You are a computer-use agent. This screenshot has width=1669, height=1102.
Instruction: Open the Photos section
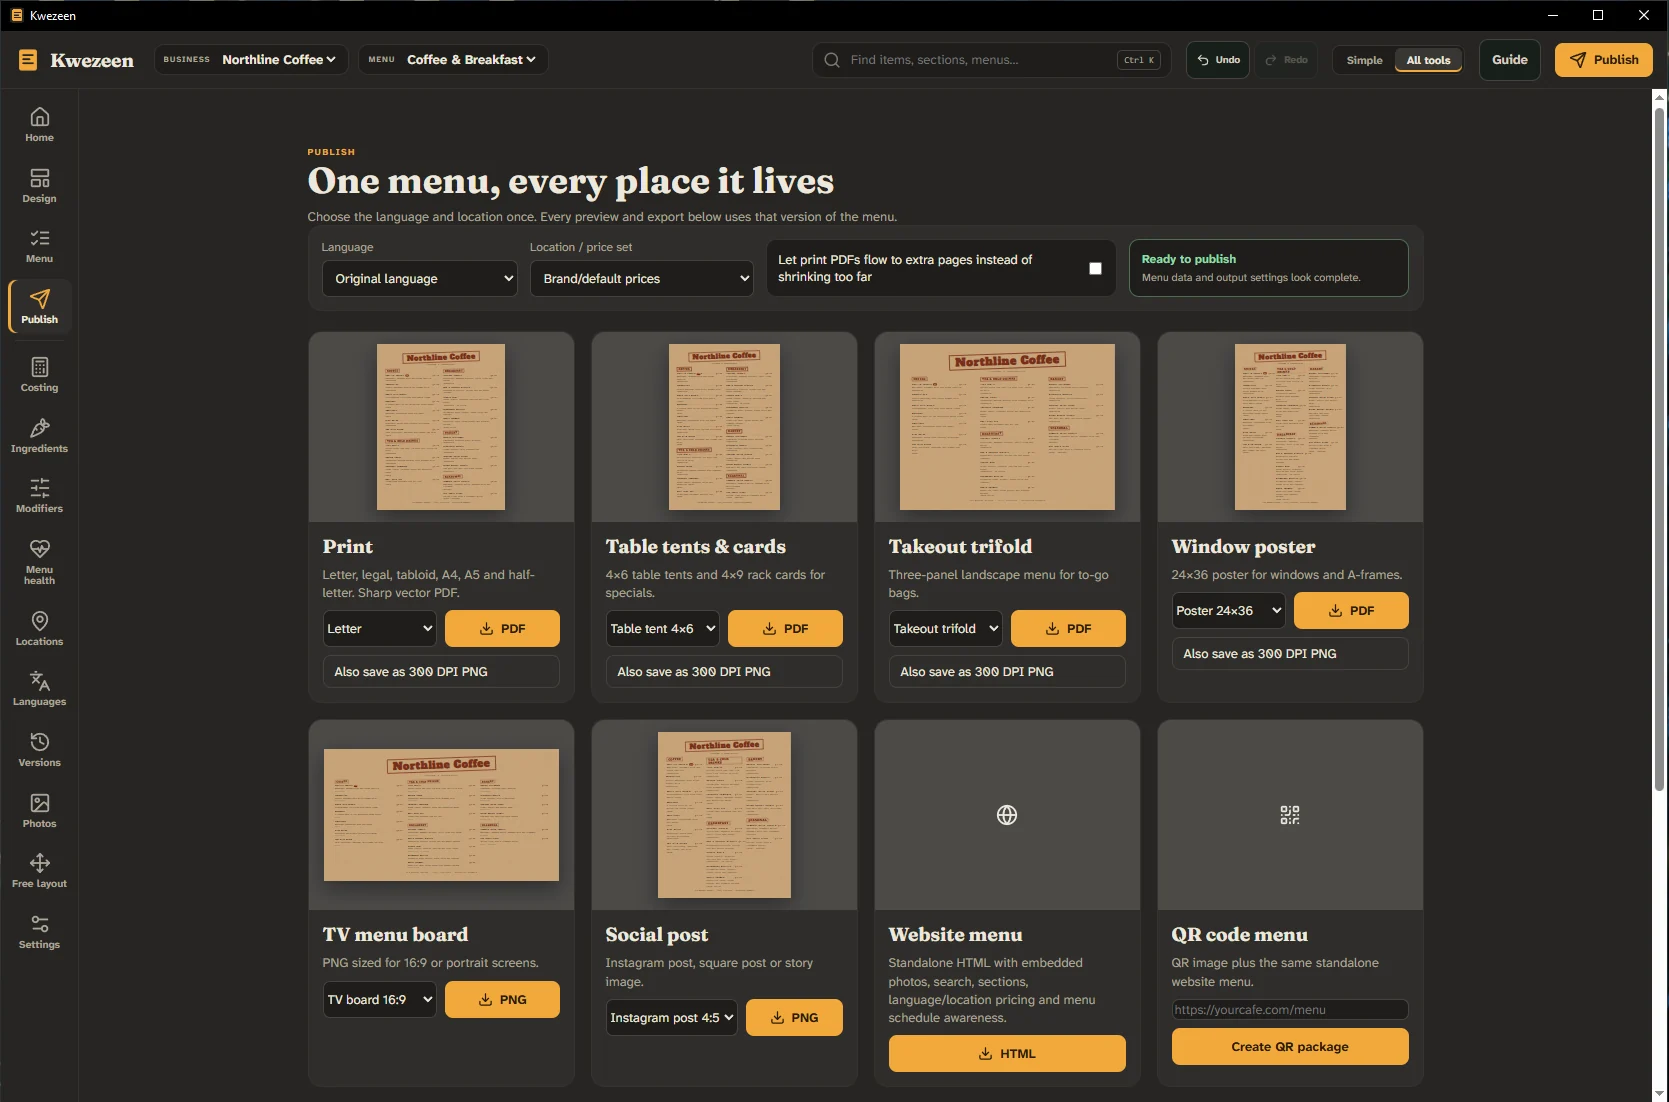tap(40, 811)
